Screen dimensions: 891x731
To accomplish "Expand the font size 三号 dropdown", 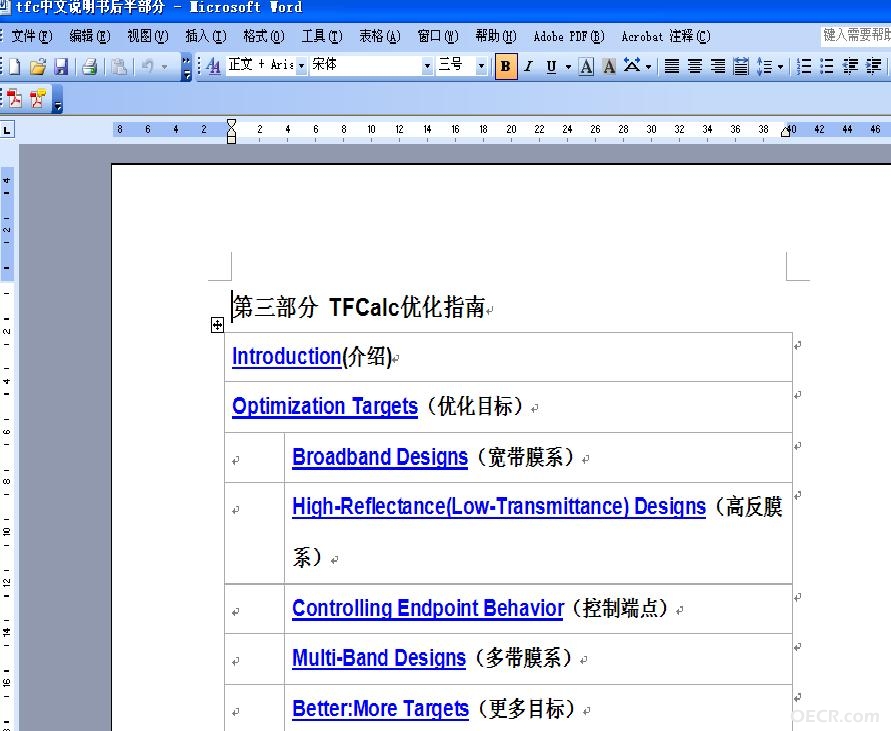I will pyautogui.click(x=481, y=66).
